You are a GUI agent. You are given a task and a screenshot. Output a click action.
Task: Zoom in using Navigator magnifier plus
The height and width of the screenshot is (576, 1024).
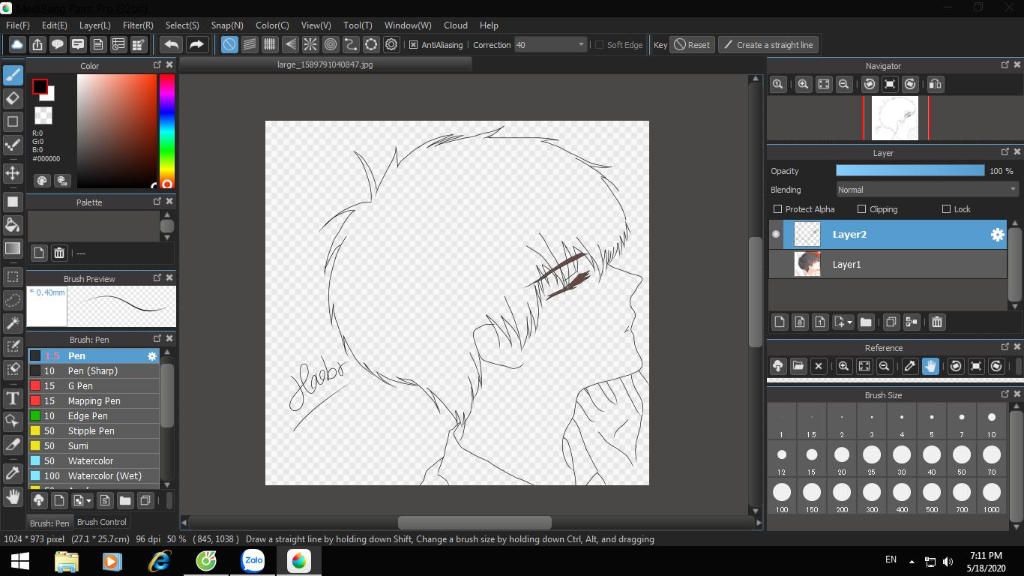pyautogui.click(x=803, y=84)
